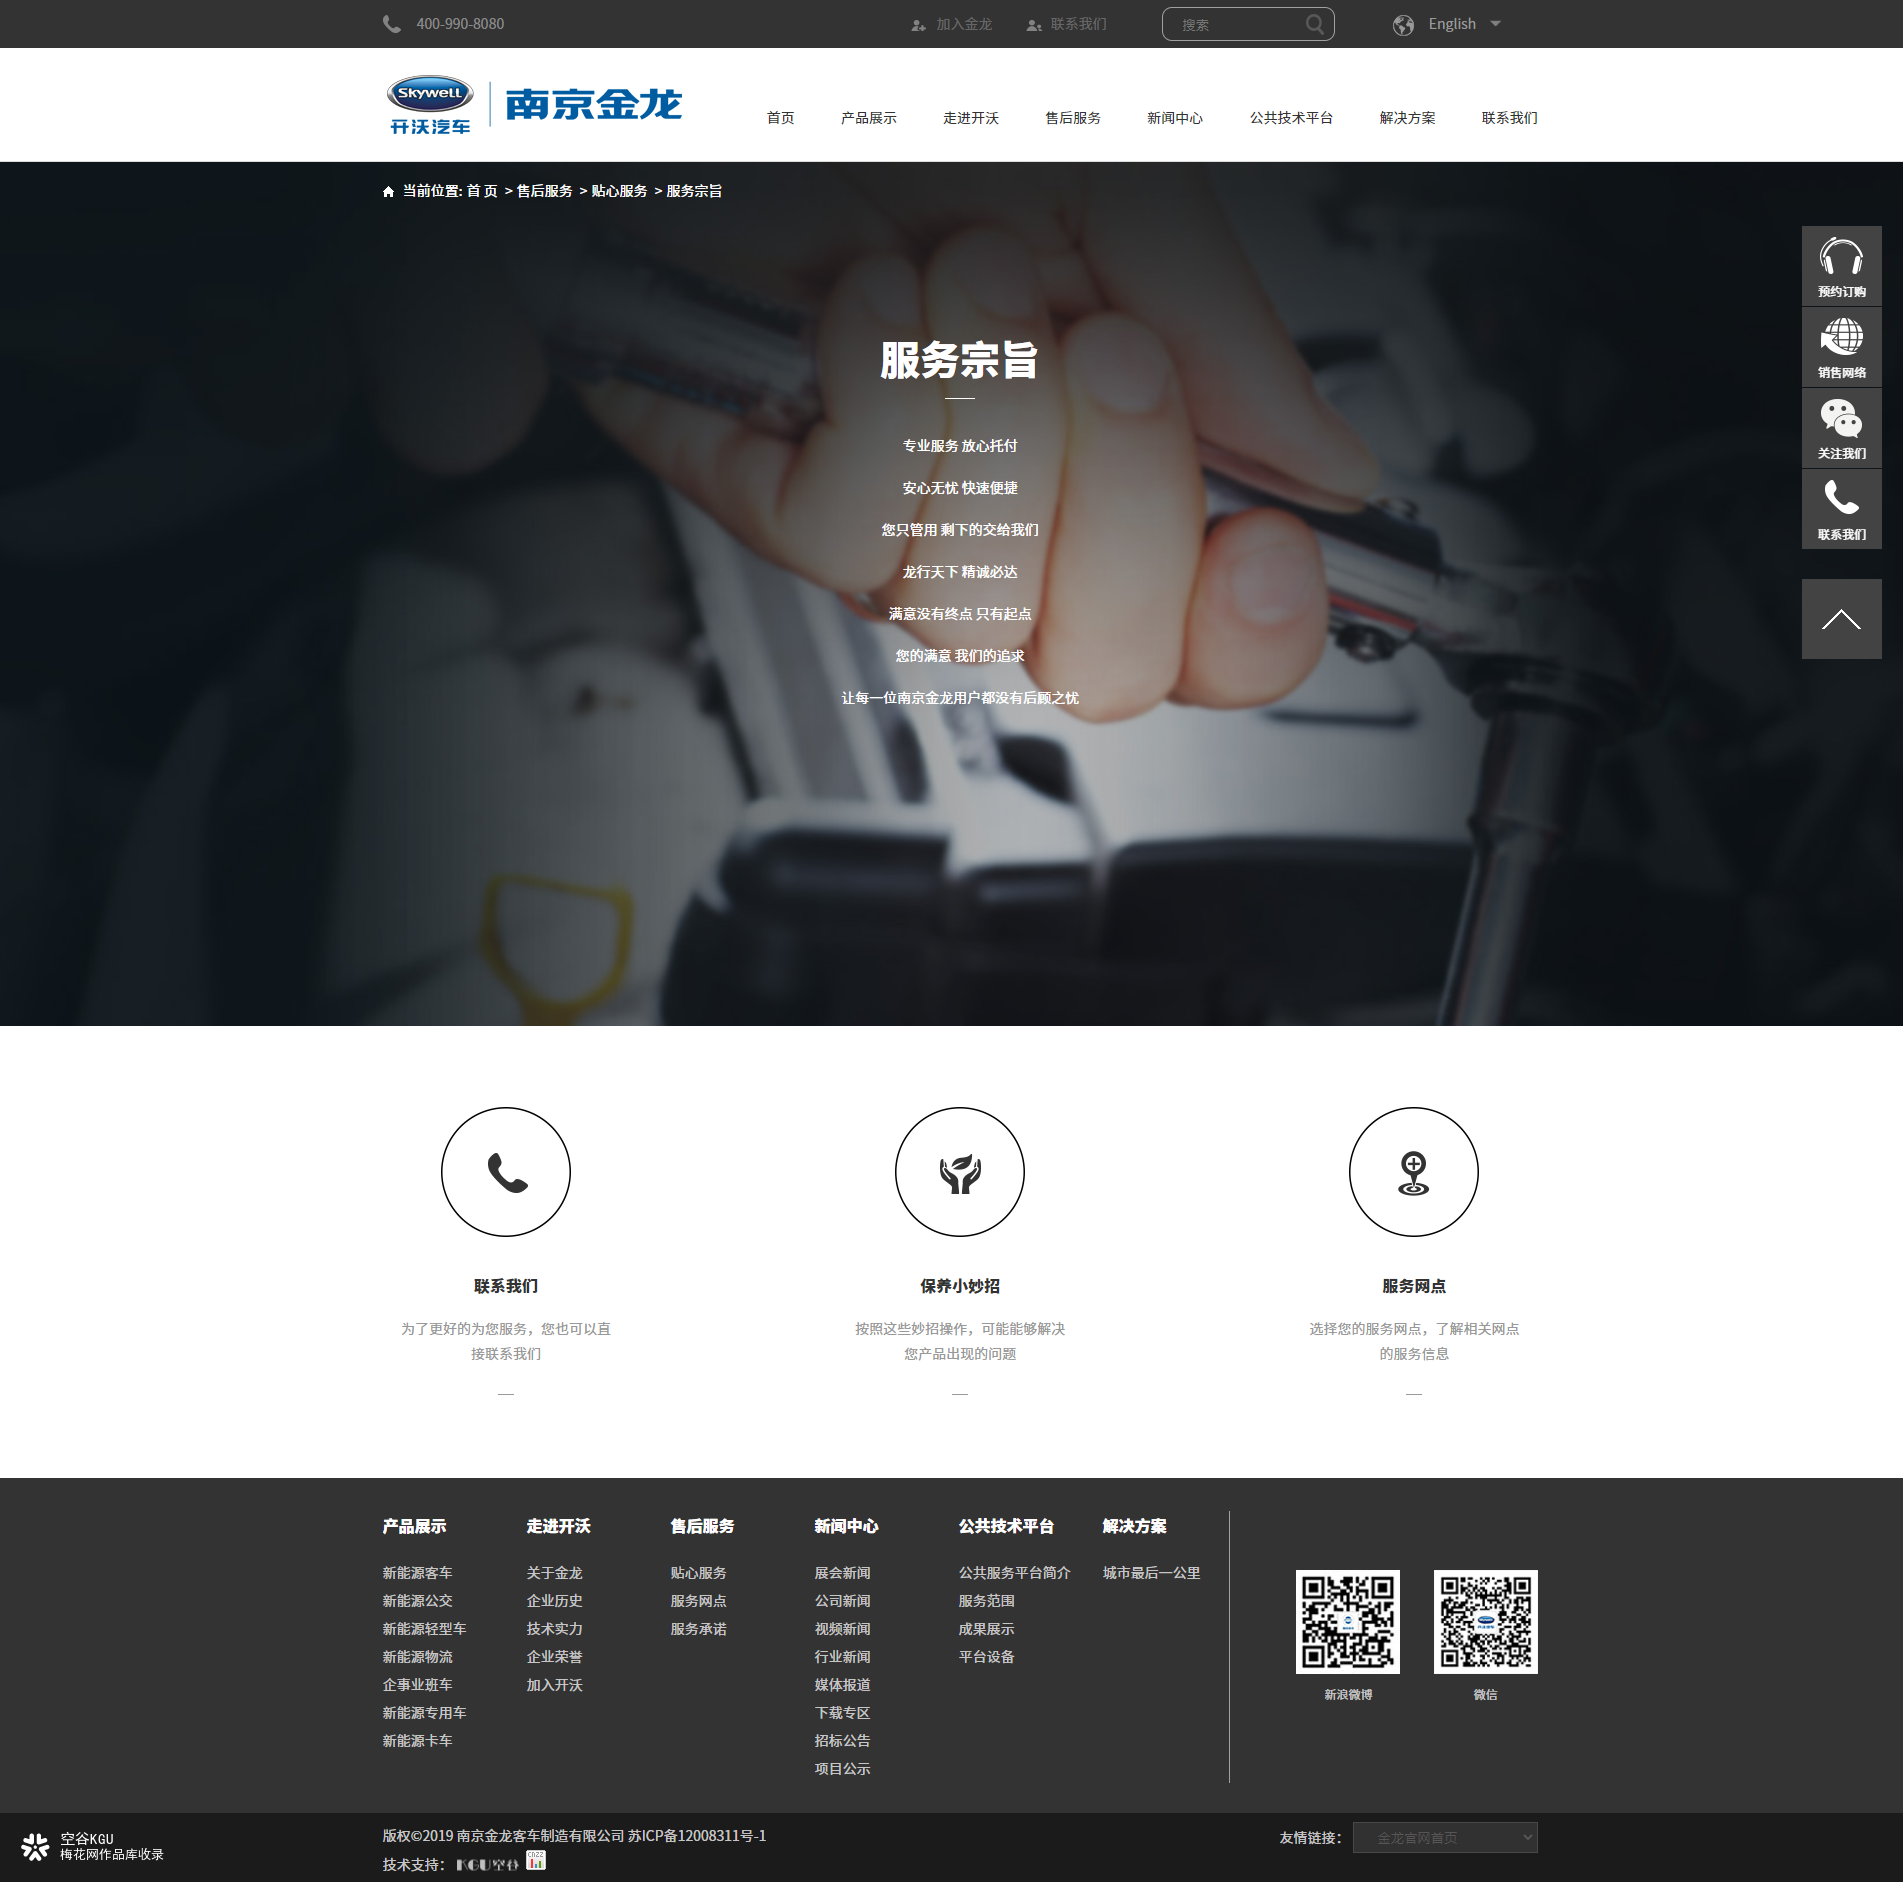Click the footer link 新能源公交
1903x1882 pixels.
pos(418,1601)
